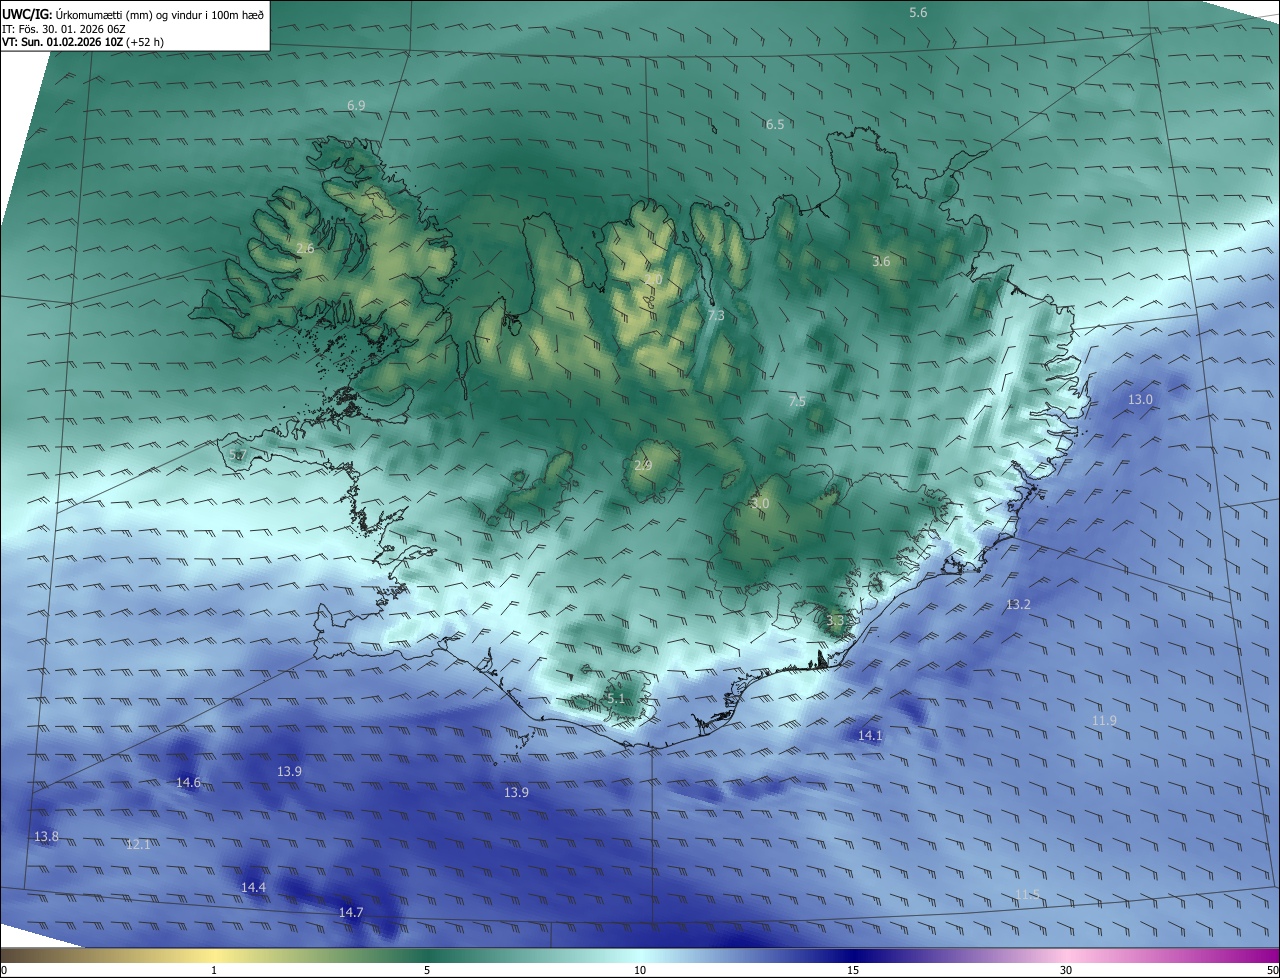Click the 1 tick on the color scale
This screenshot has width=1280, height=978.
(214, 970)
